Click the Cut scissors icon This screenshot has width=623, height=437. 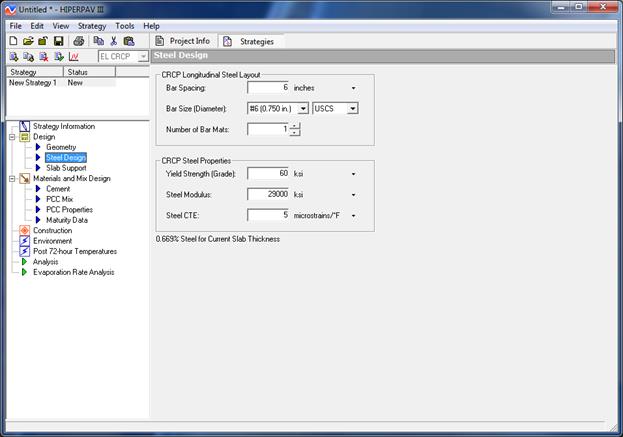(x=114, y=41)
